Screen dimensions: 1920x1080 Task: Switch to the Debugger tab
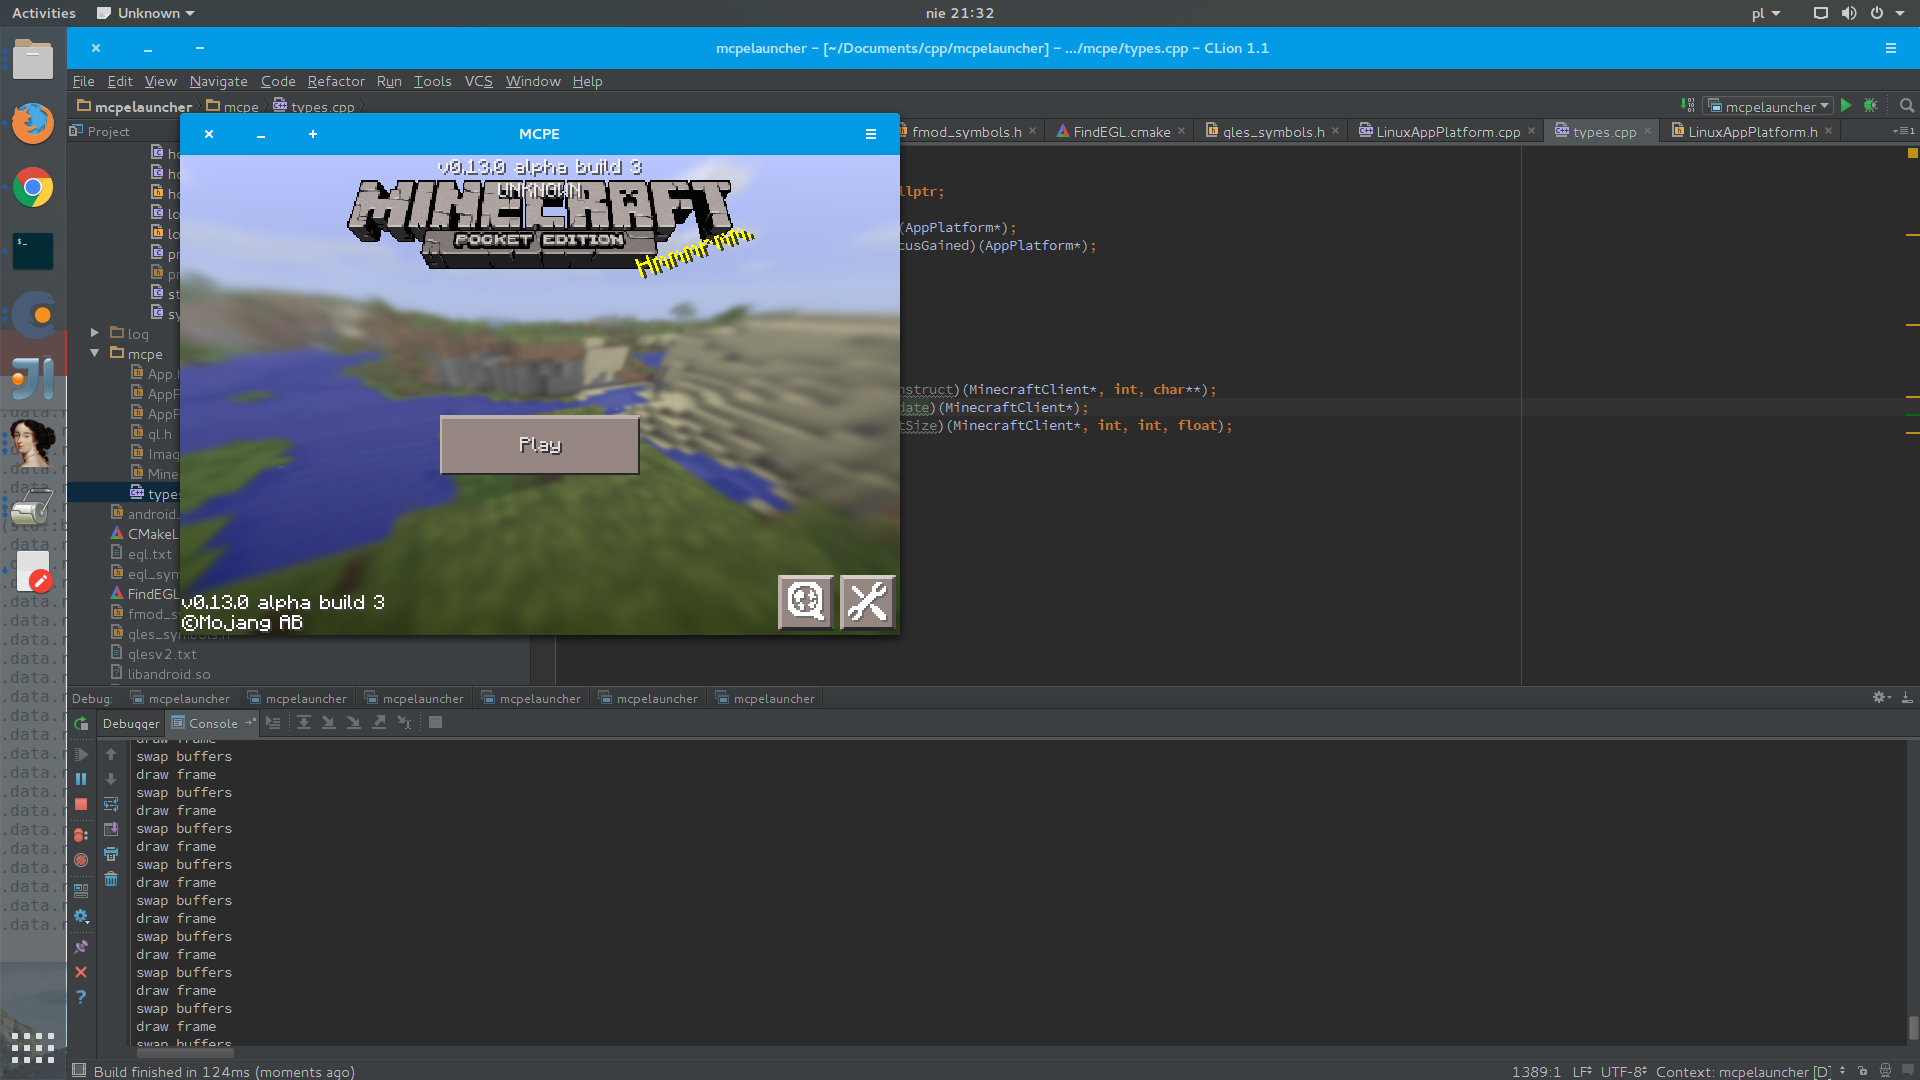click(x=131, y=723)
